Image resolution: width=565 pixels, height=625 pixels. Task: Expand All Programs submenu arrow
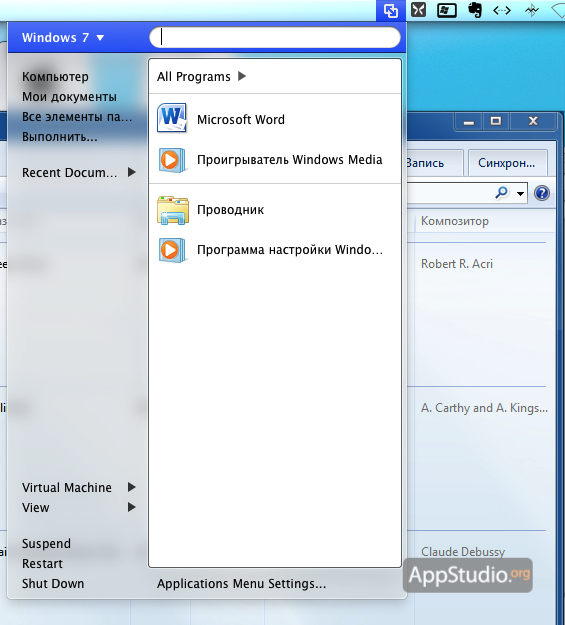click(242, 76)
